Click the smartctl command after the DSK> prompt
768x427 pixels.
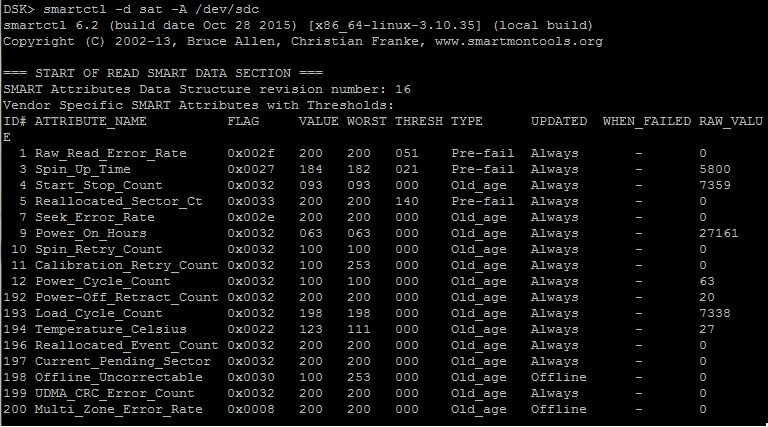tap(146, 9)
